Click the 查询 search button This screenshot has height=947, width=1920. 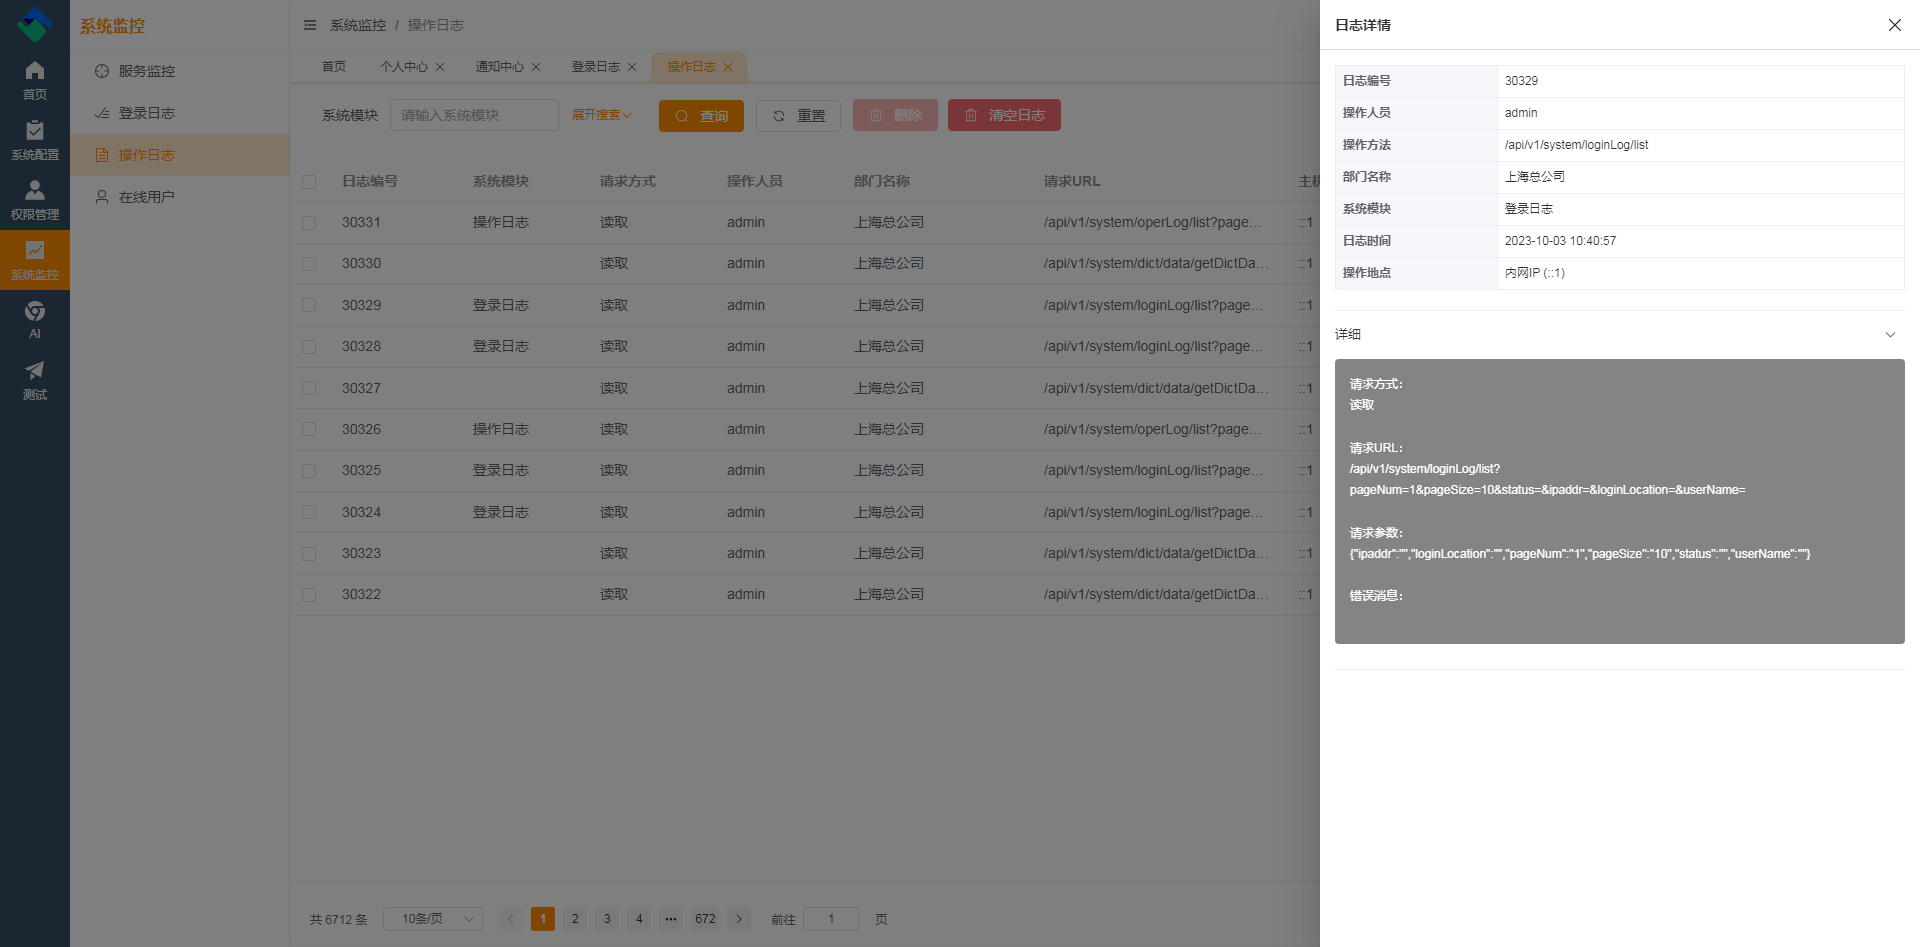click(701, 116)
